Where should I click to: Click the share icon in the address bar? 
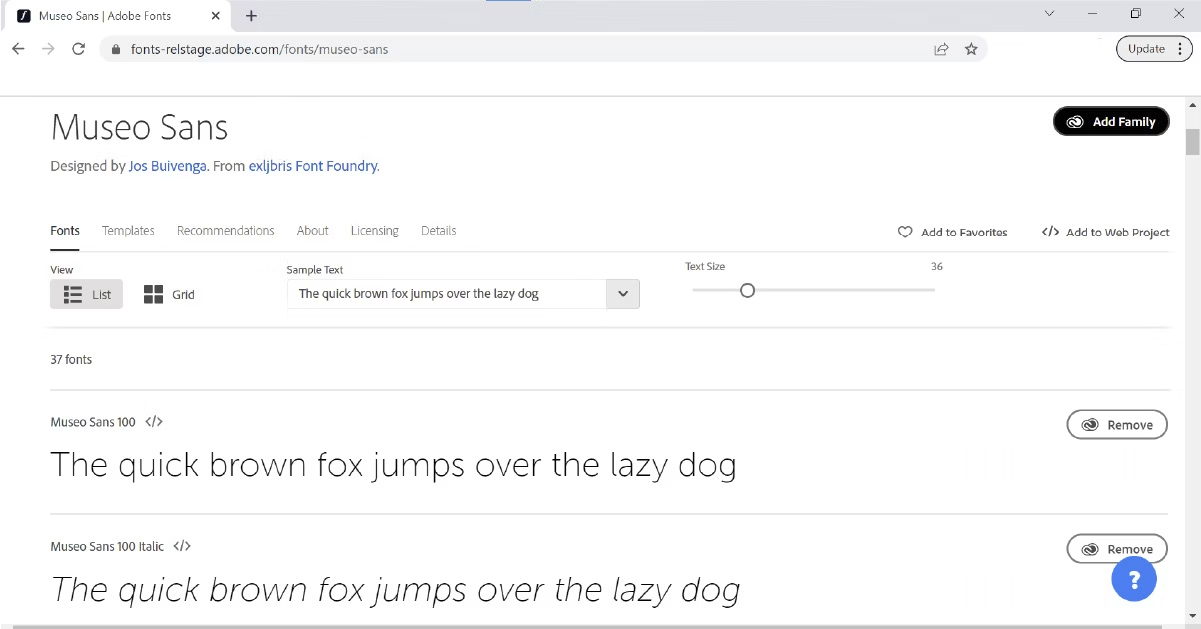(x=941, y=48)
